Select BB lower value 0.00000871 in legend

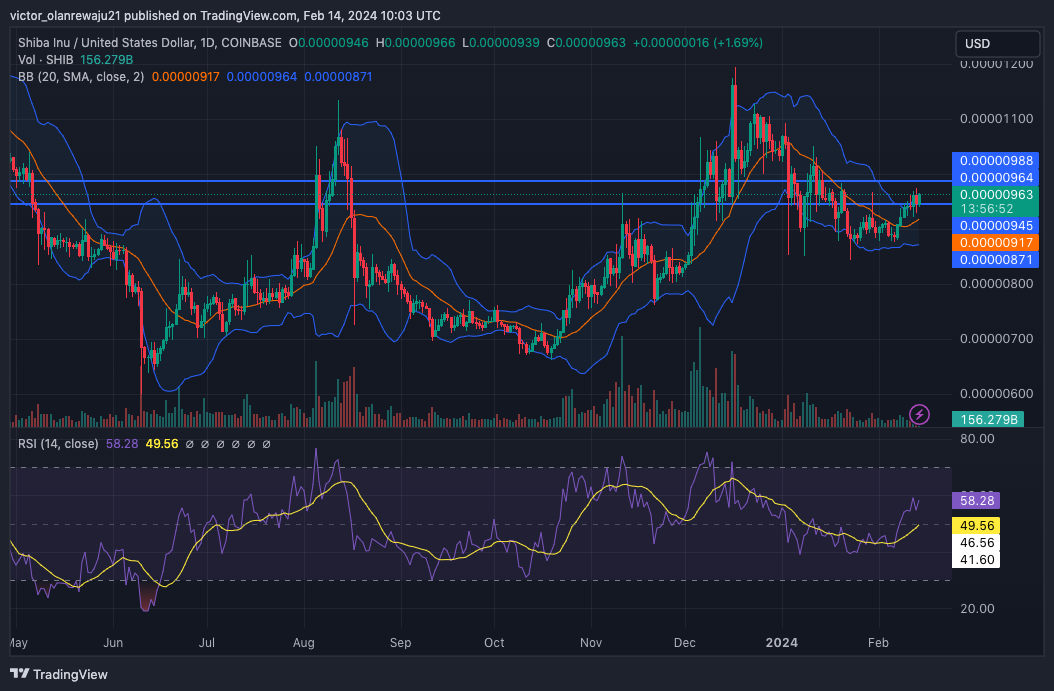tap(338, 77)
